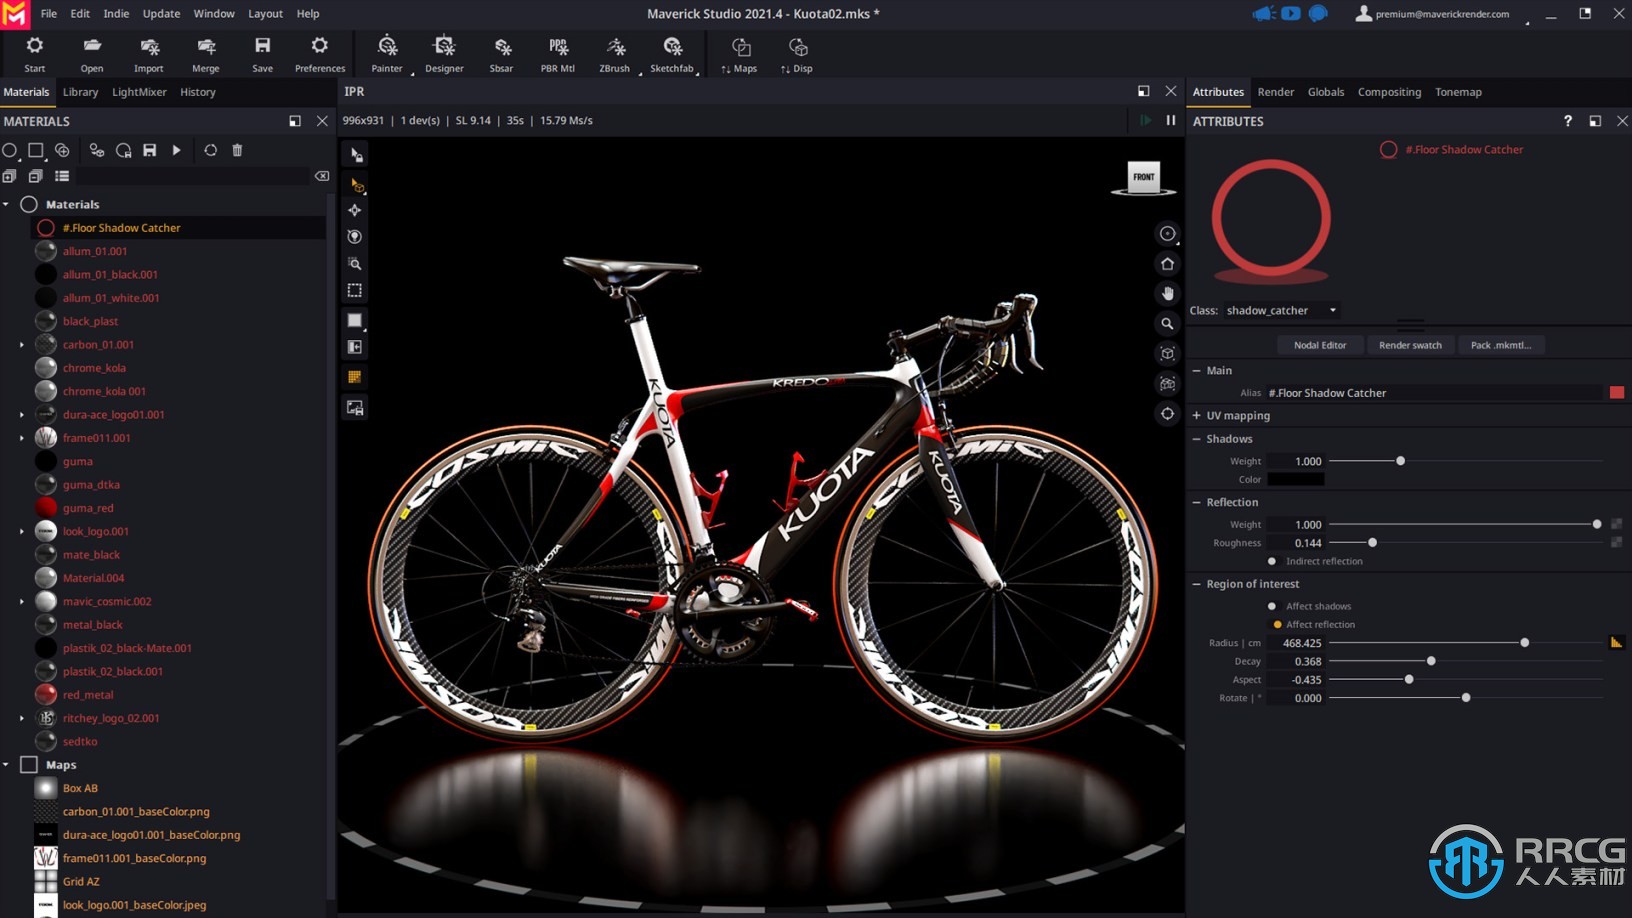The width and height of the screenshot is (1632, 918).
Task: Expand the UV mapping section
Action: click(1196, 415)
